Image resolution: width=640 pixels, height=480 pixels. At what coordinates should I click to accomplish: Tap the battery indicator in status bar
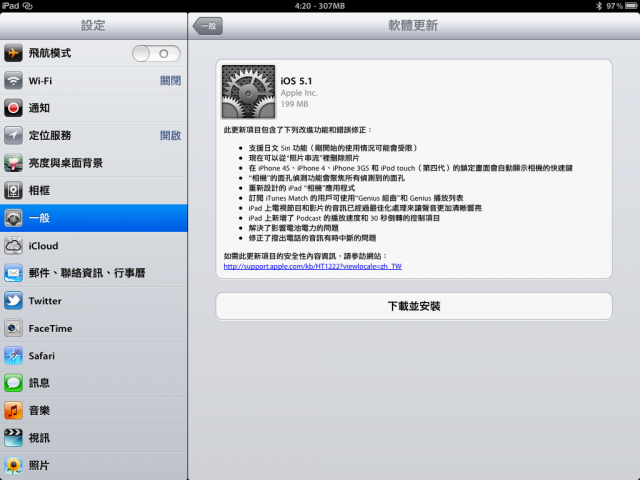pyautogui.click(x=631, y=6)
